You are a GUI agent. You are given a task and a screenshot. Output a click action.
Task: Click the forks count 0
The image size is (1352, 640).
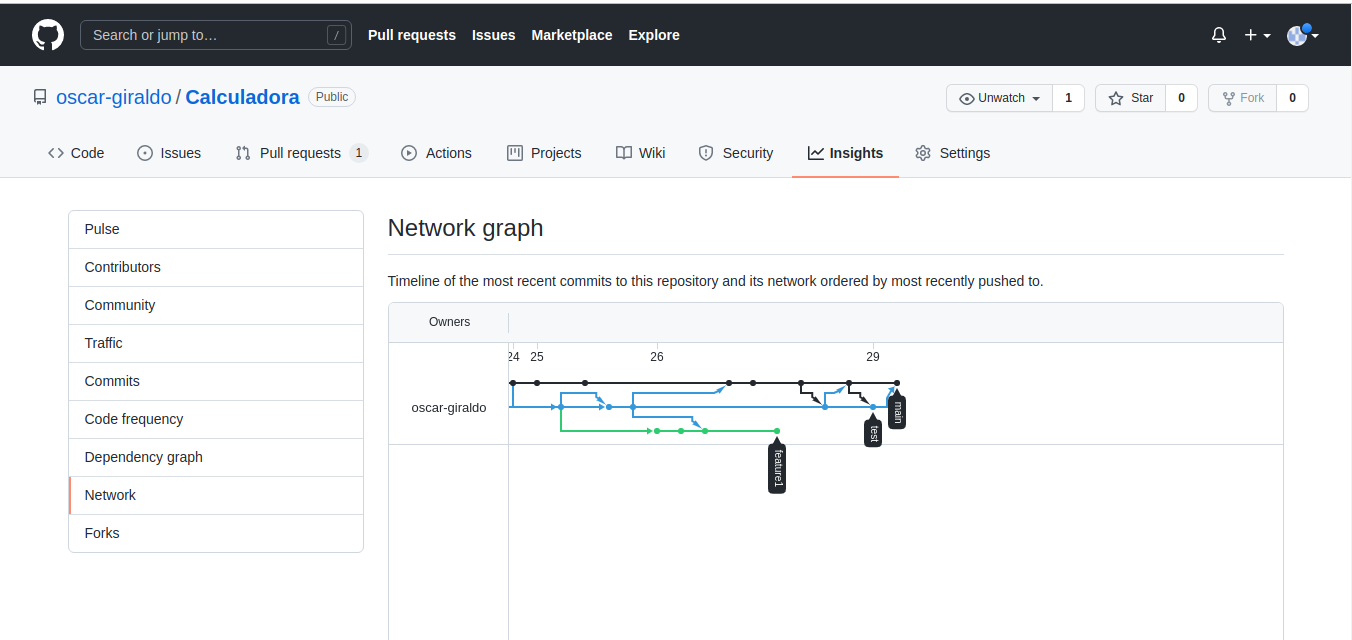(x=1293, y=98)
